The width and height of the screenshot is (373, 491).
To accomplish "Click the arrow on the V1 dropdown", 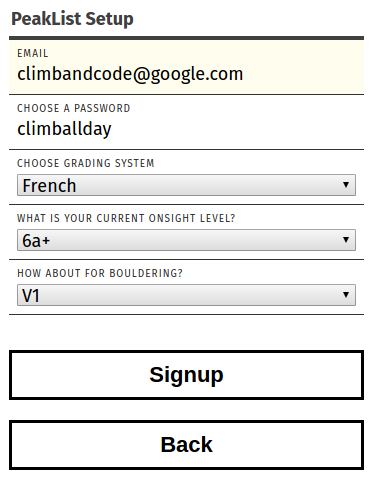I will click(346, 295).
